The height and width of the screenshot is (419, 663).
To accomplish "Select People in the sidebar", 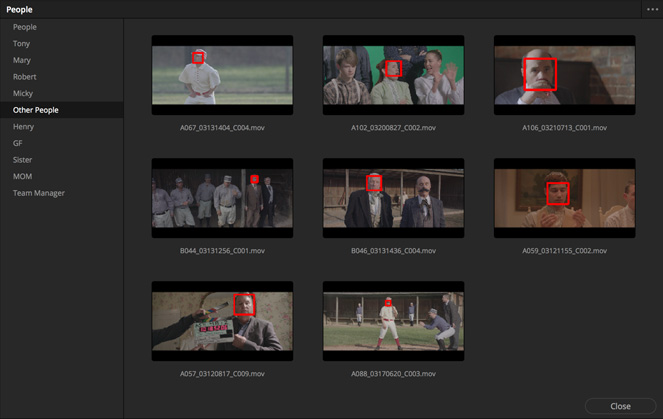I will point(25,27).
